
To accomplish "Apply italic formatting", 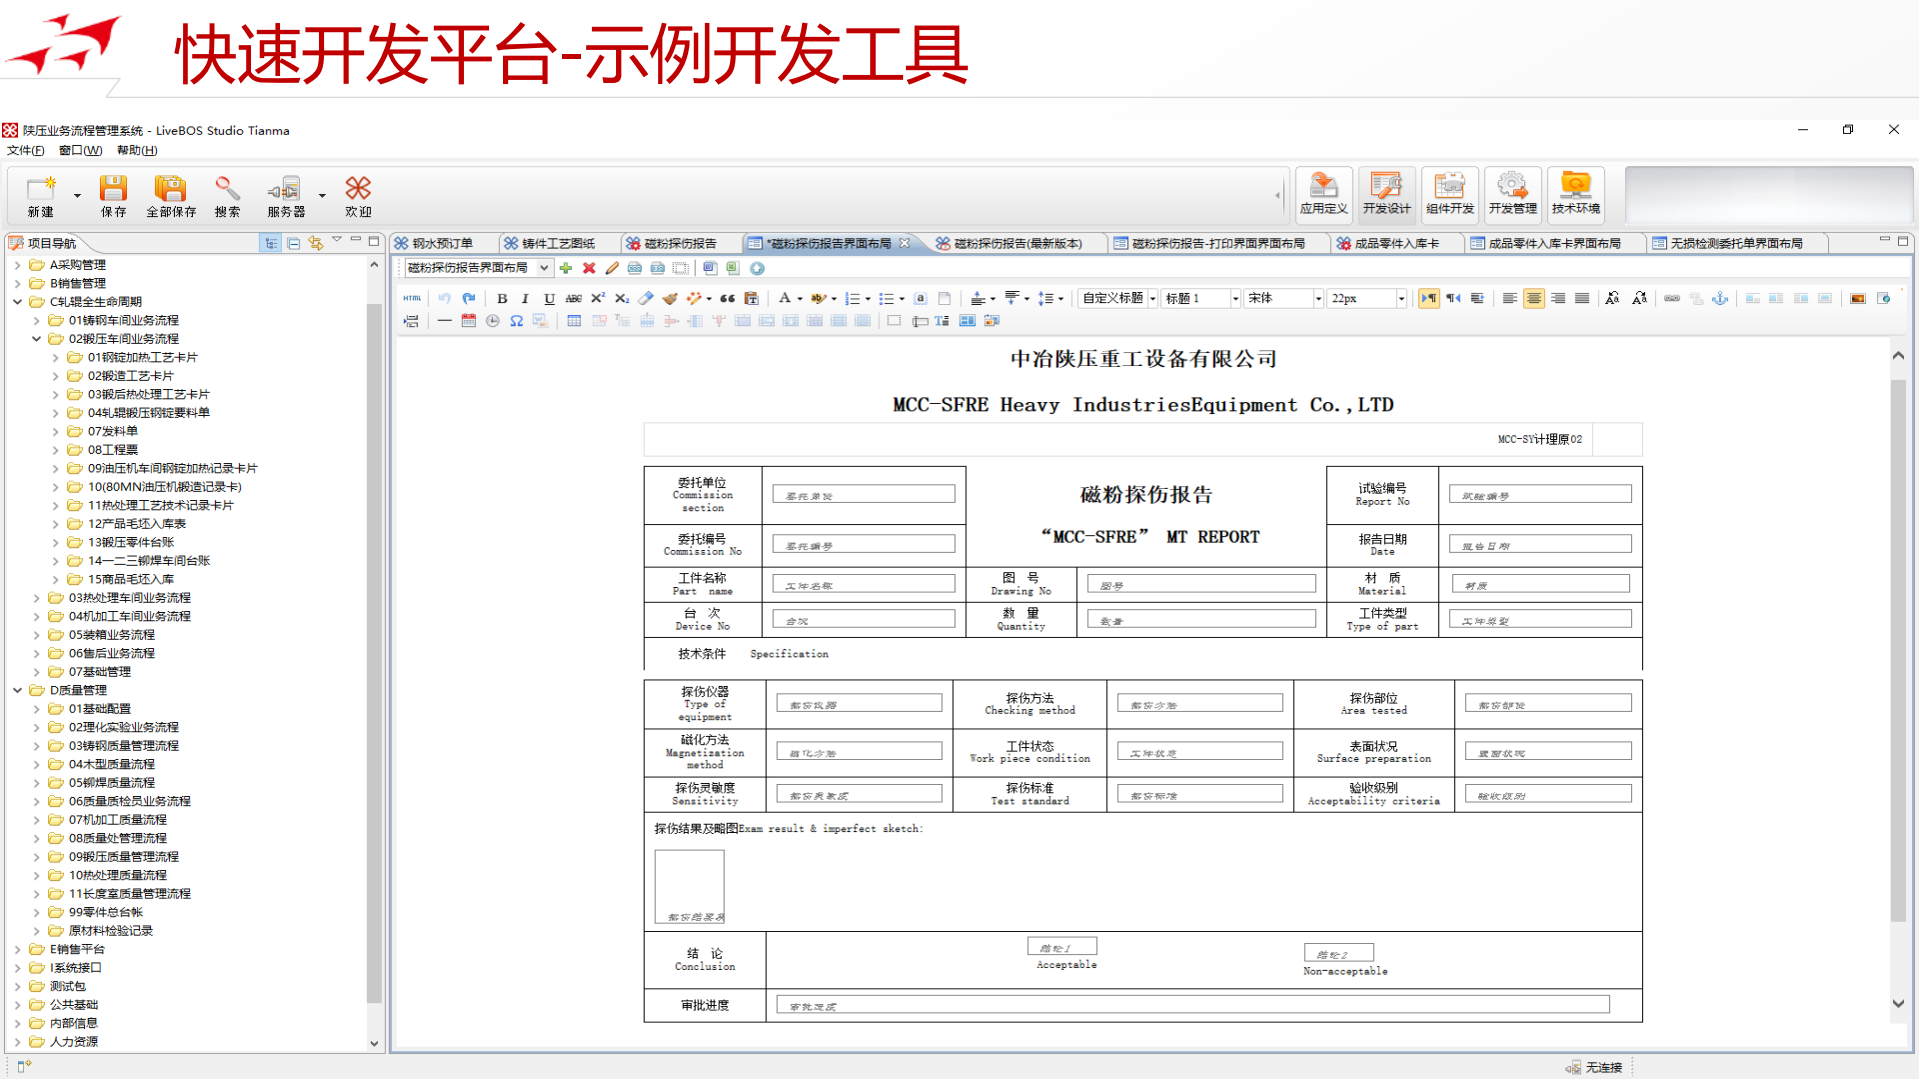I will [525, 298].
